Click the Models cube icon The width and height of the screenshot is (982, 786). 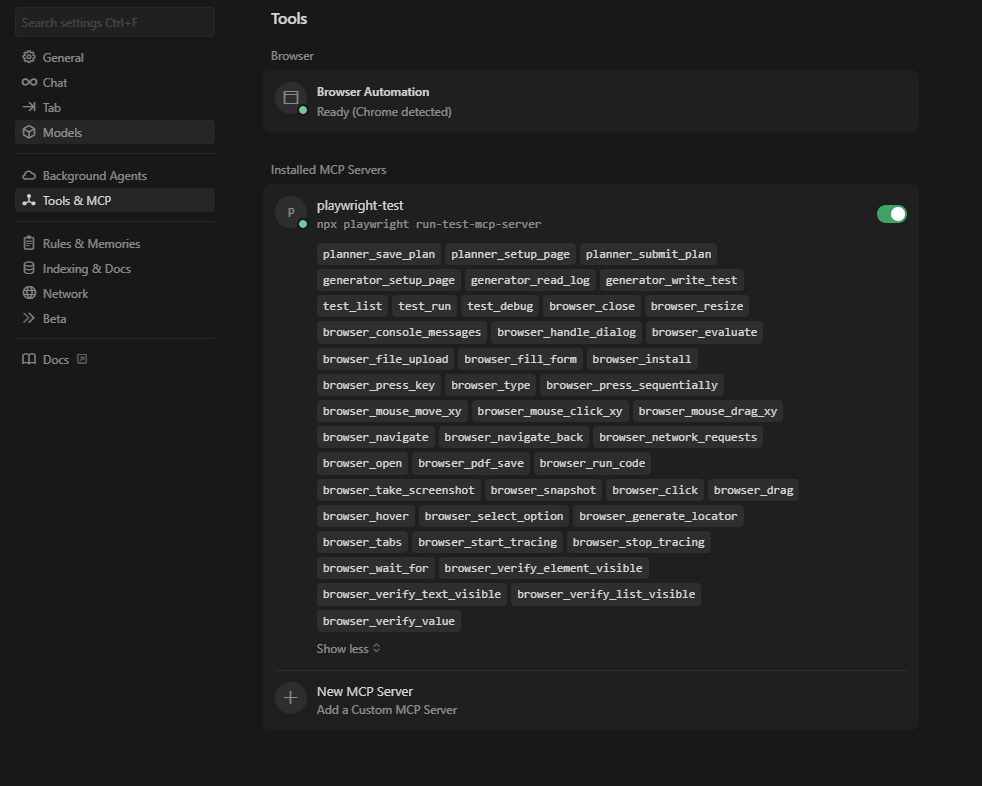tap(29, 132)
